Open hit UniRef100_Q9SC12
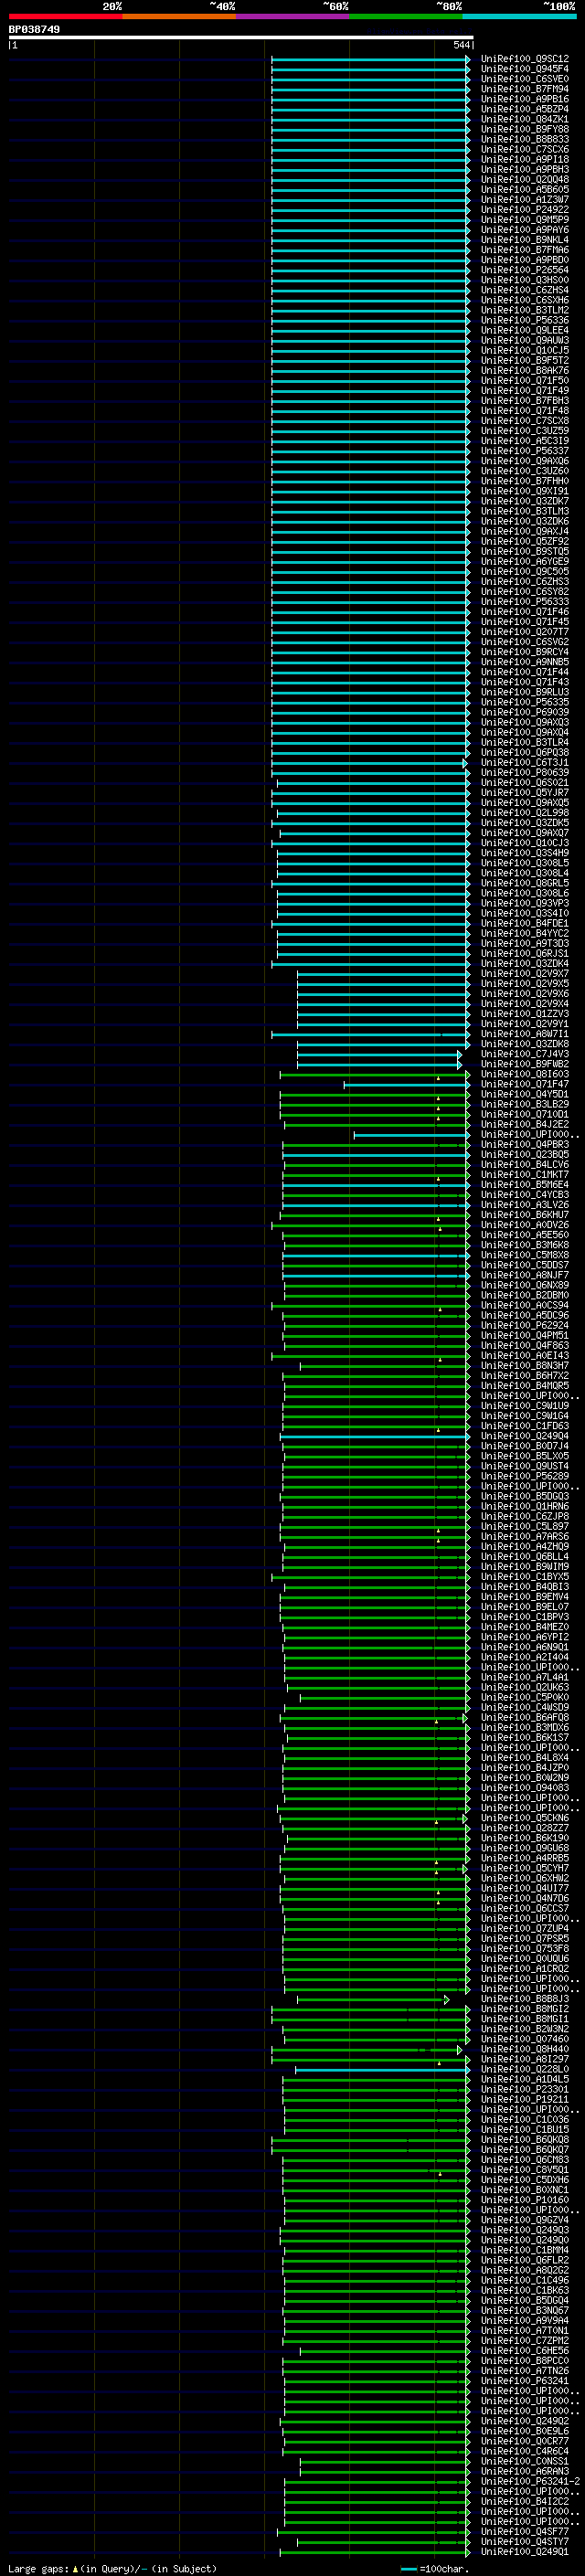 click(x=524, y=59)
